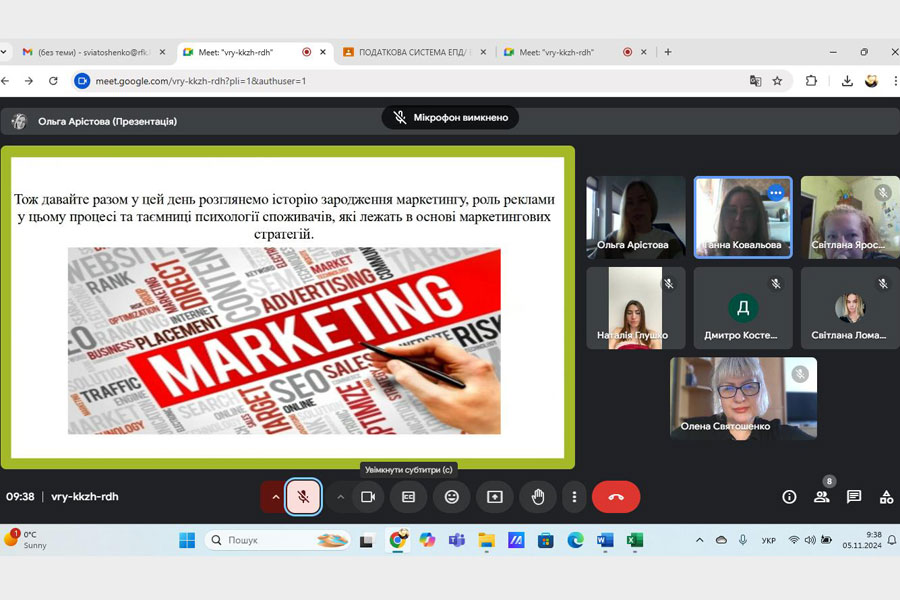Expand the camera video settings chevron
Screen dimensions: 900x600
point(340,497)
